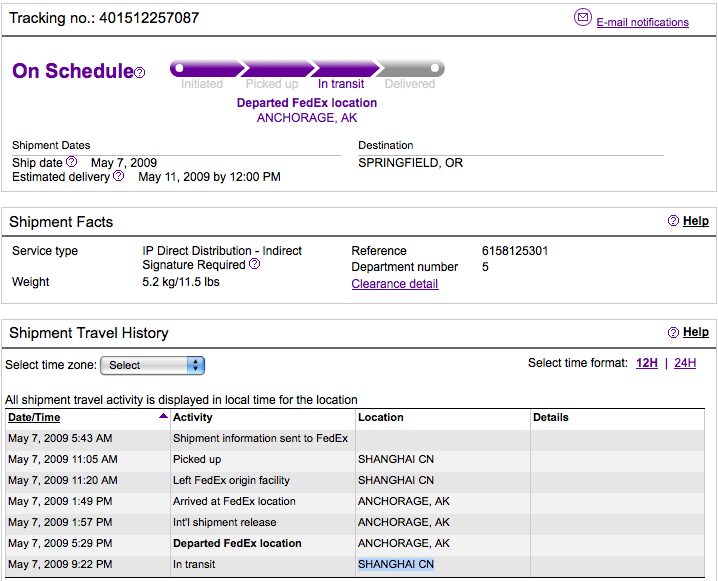718x581 pixels.
Task: Open the E-mail notifications link
Action: point(642,22)
